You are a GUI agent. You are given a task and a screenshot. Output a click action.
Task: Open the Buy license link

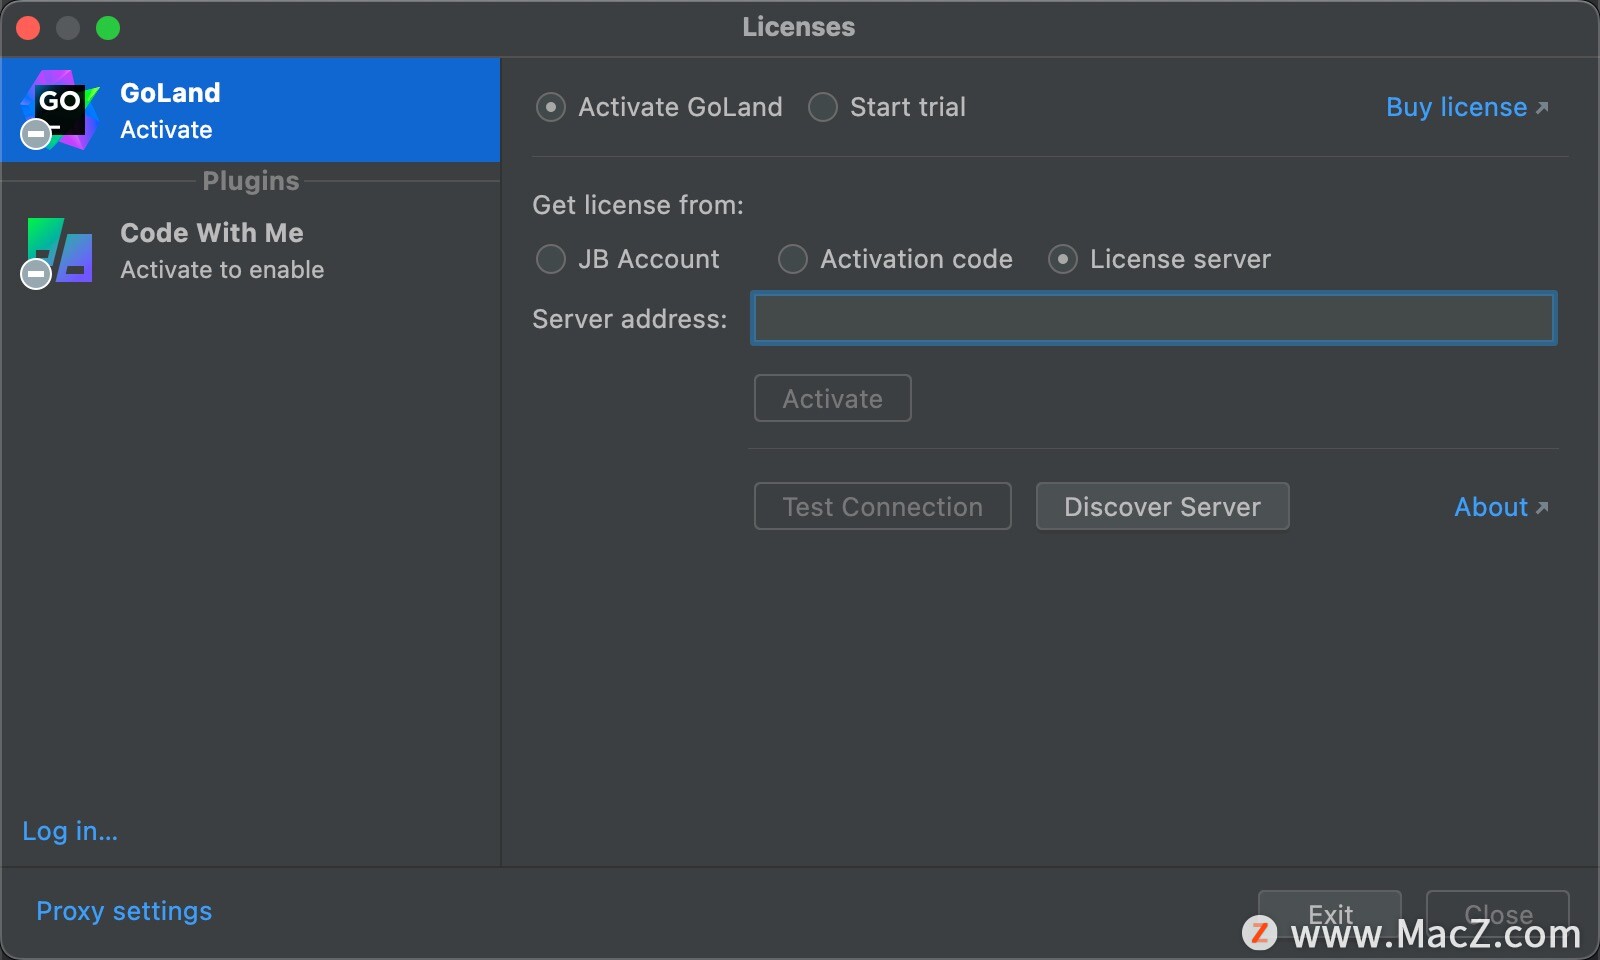(1467, 107)
